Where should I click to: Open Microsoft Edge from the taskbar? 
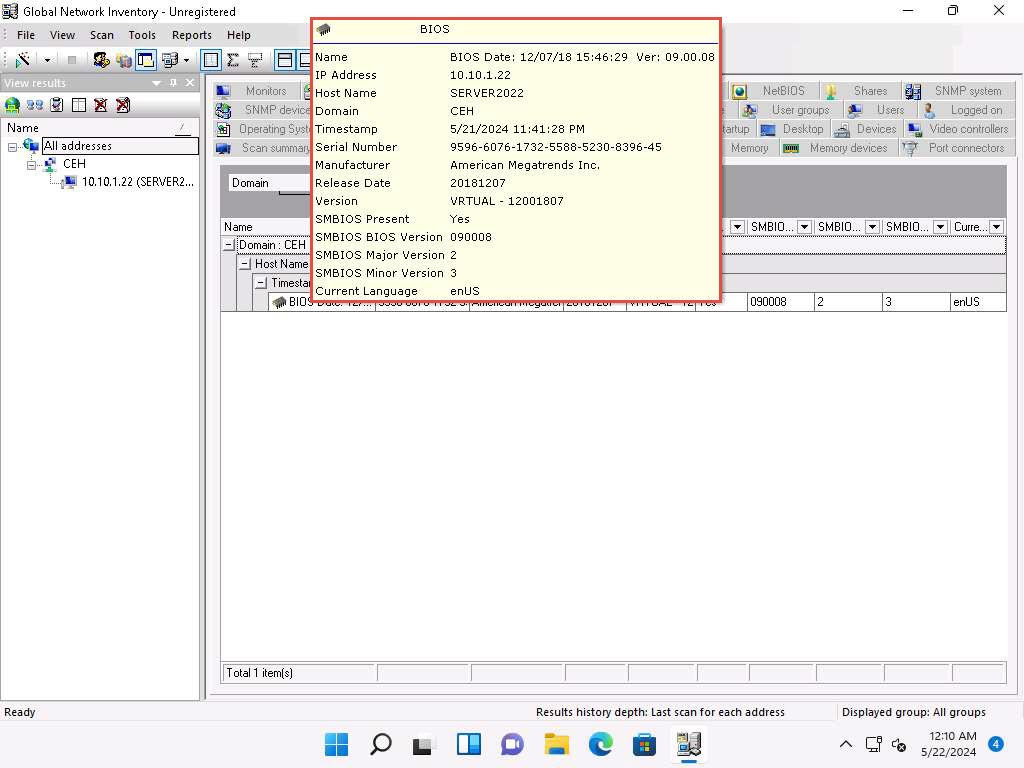pyautogui.click(x=600, y=744)
